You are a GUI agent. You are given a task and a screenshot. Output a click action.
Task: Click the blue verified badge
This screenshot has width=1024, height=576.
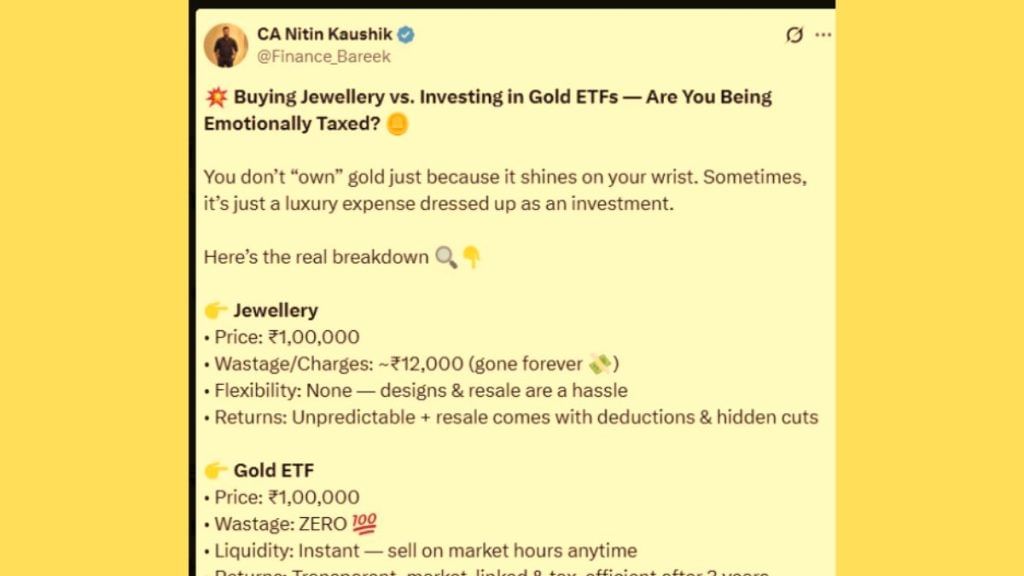(x=406, y=35)
